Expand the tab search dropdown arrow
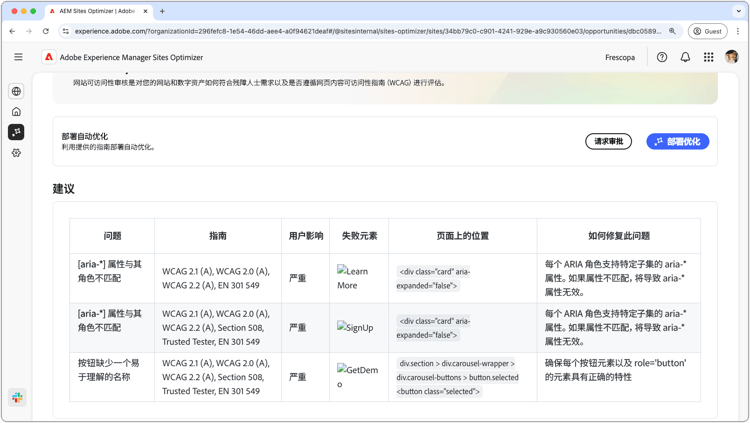This screenshot has height=423, width=750. coord(738,11)
